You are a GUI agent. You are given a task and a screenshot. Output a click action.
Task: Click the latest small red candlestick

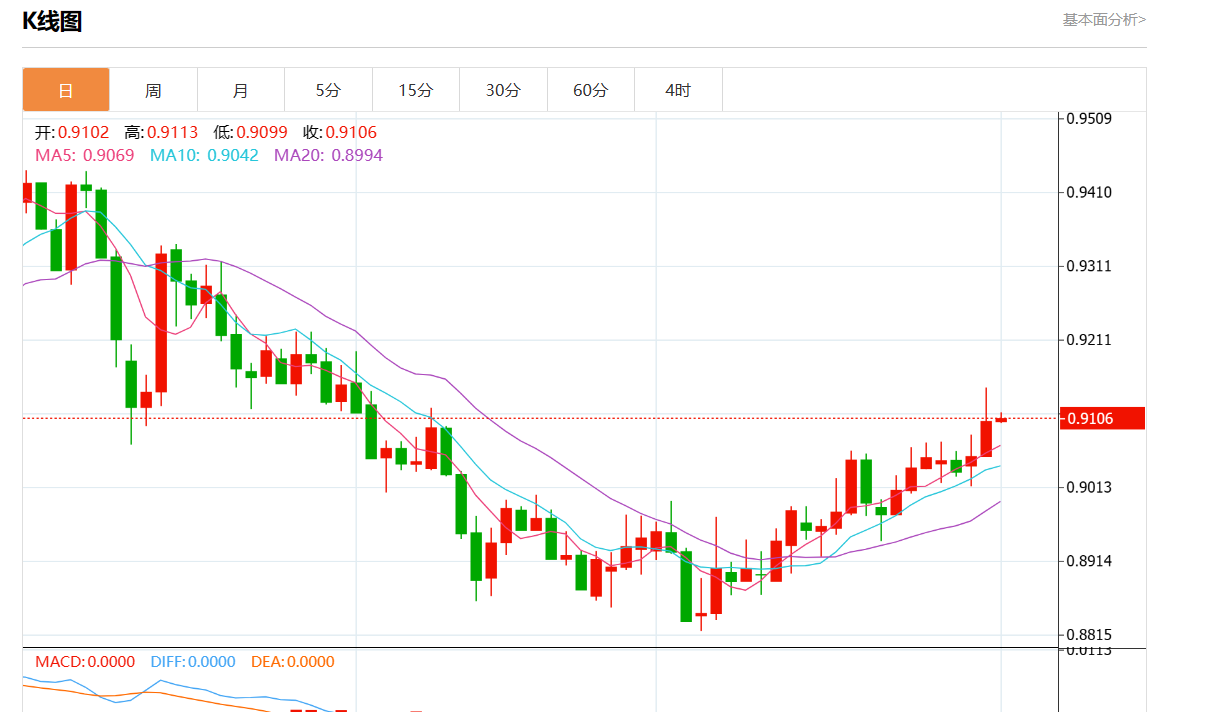click(1001, 419)
